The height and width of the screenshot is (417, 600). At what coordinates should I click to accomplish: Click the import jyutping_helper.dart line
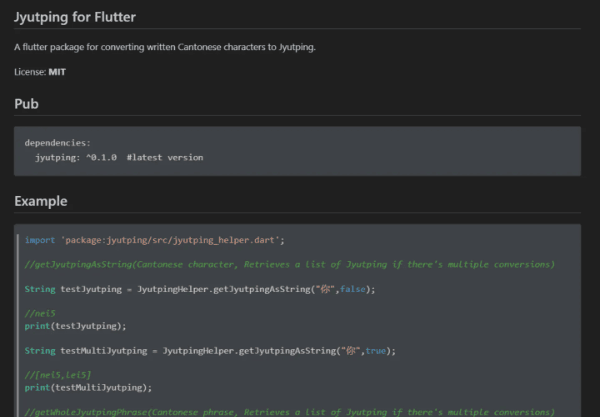[155, 240]
